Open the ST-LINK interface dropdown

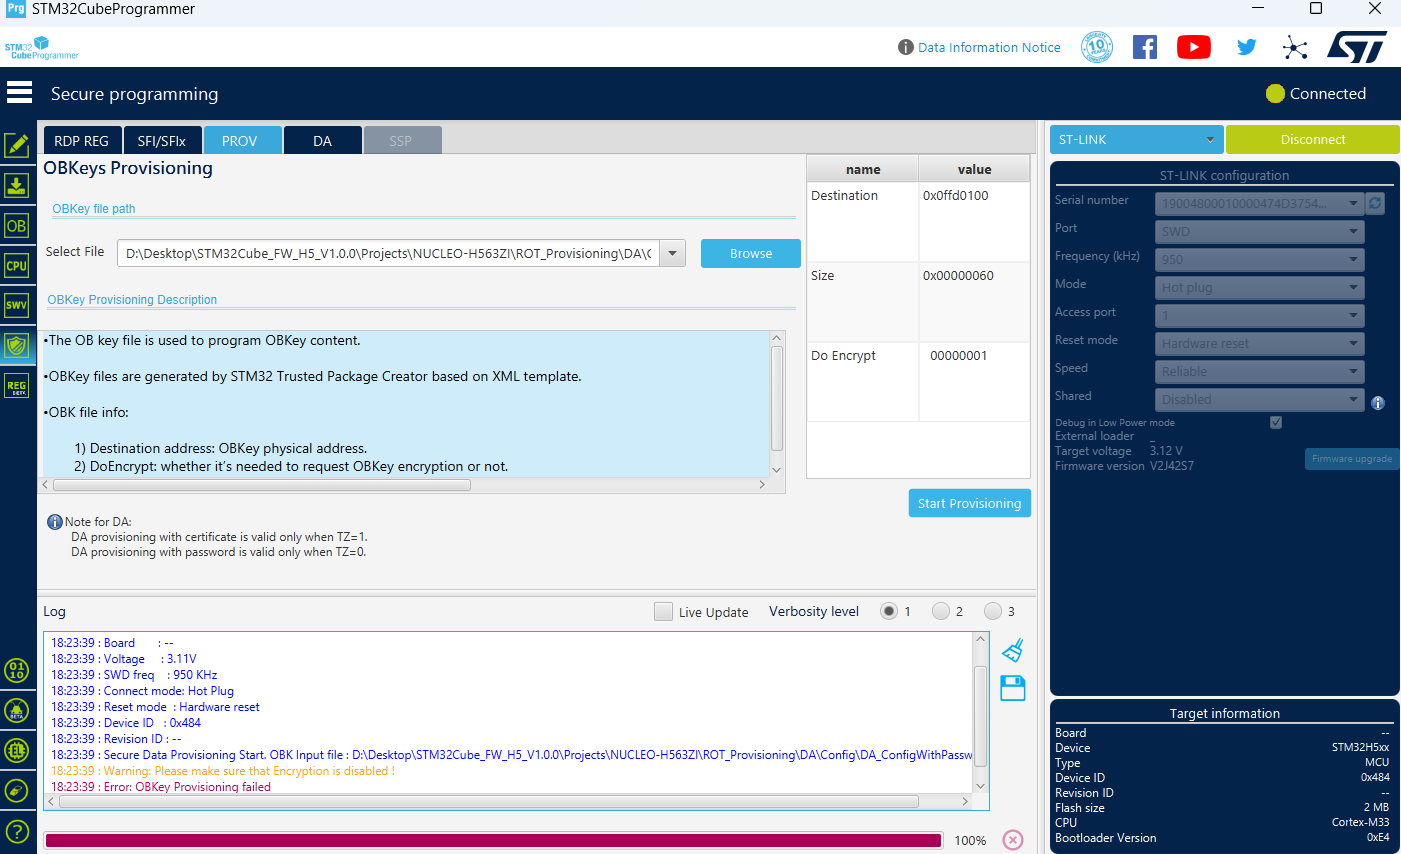coord(1136,139)
